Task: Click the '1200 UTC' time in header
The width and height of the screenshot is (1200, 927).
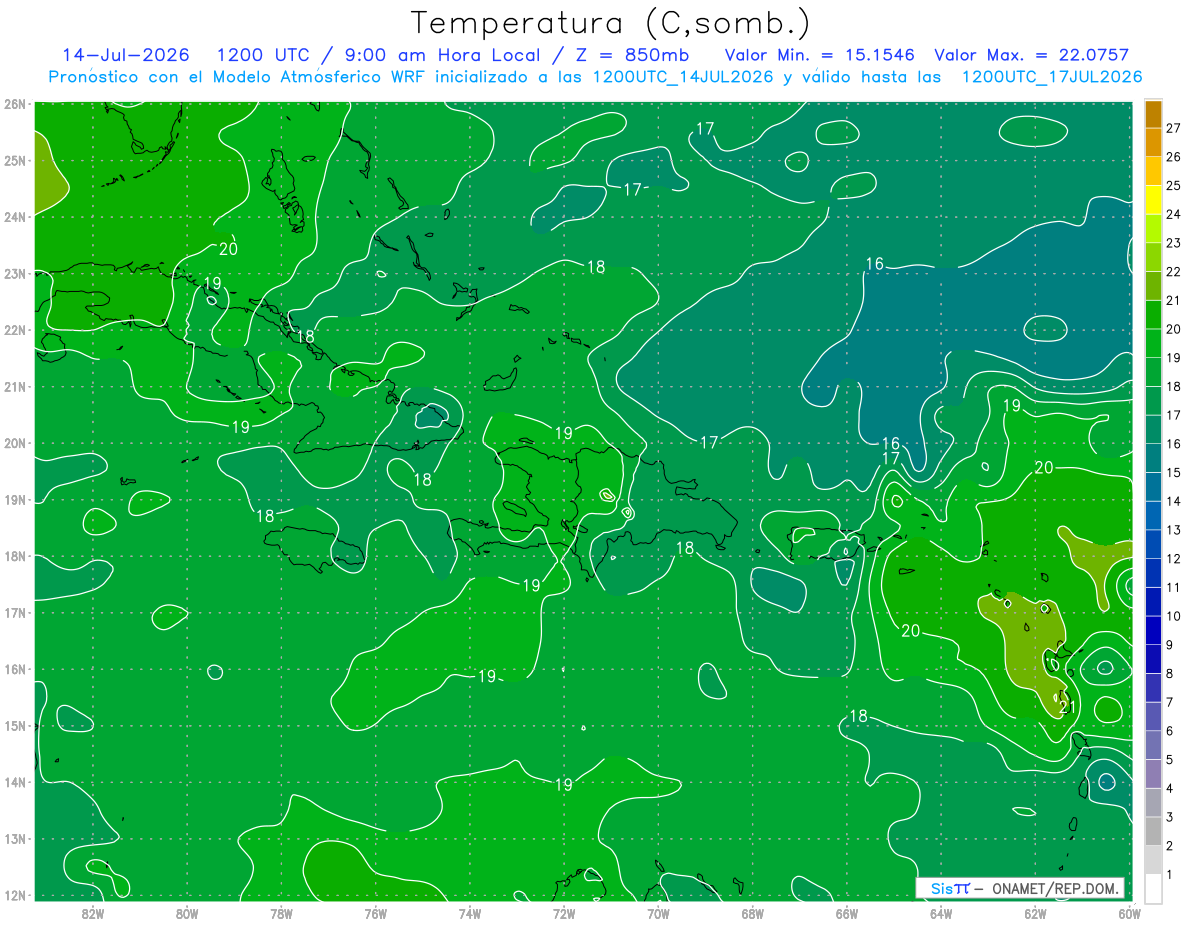Action: tap(265, 55)
